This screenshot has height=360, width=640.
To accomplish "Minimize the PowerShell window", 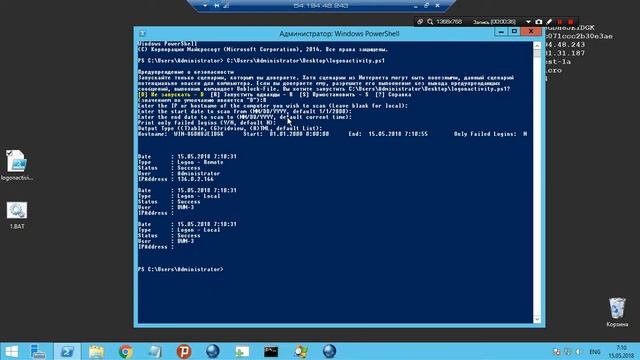I will [501, 31].
